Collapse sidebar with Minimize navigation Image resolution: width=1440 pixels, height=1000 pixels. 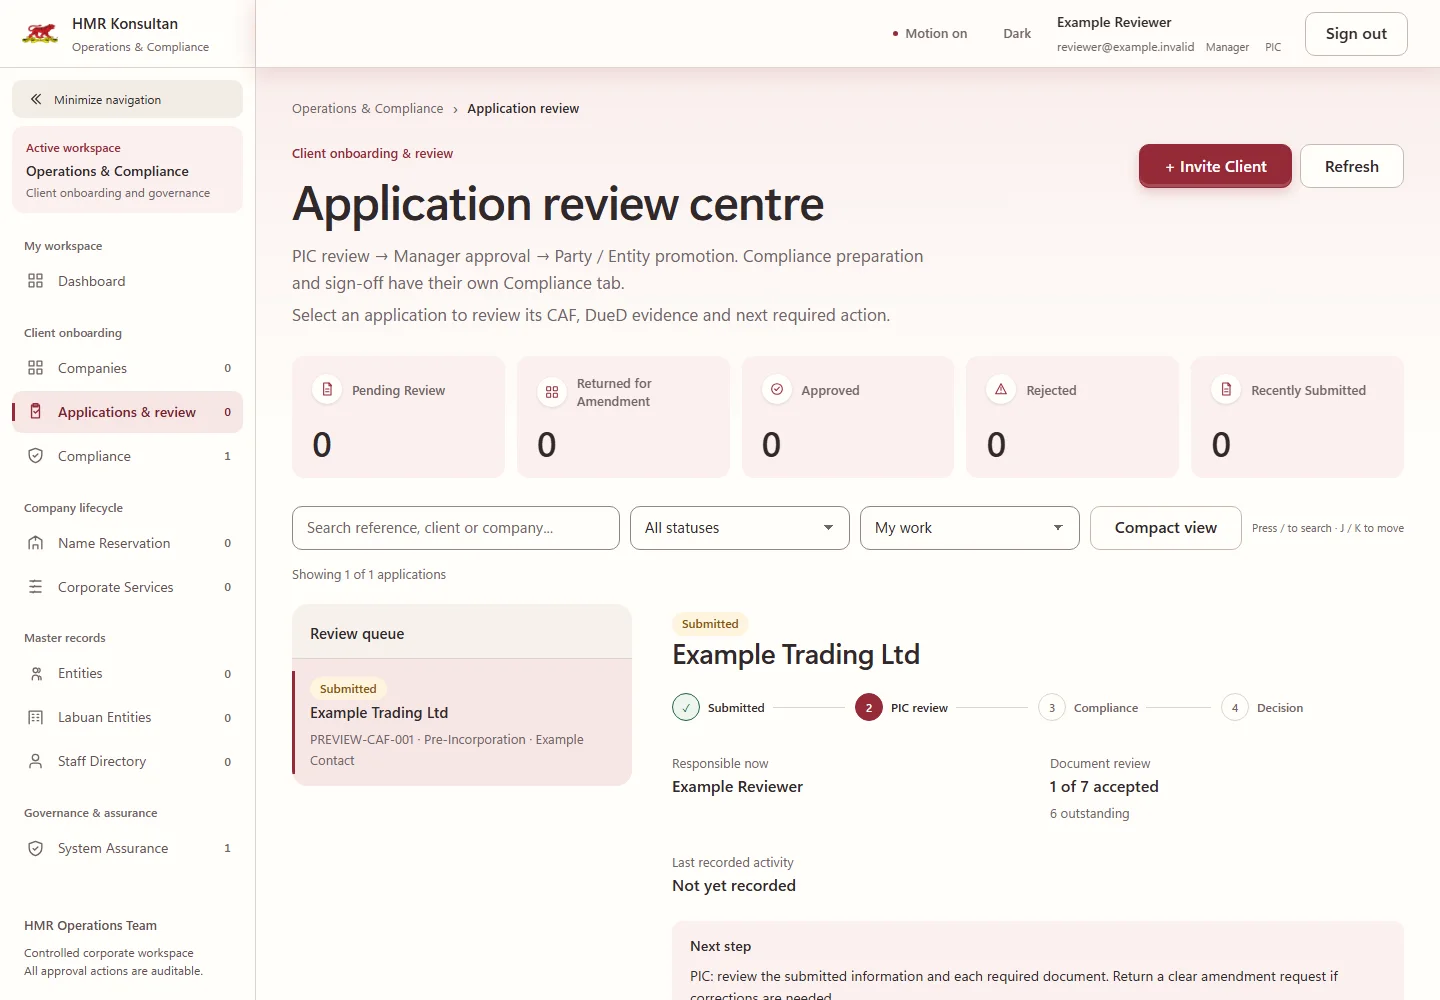click(127, 99)
